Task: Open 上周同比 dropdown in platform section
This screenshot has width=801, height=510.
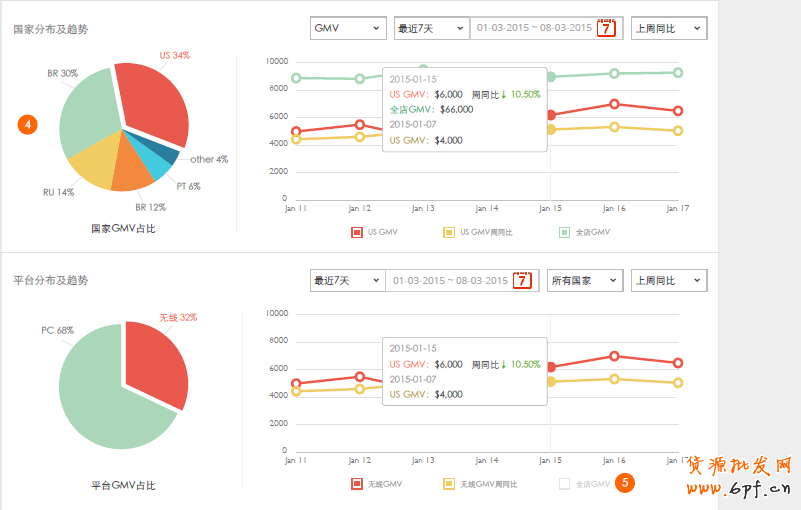Action: [668, 281]
